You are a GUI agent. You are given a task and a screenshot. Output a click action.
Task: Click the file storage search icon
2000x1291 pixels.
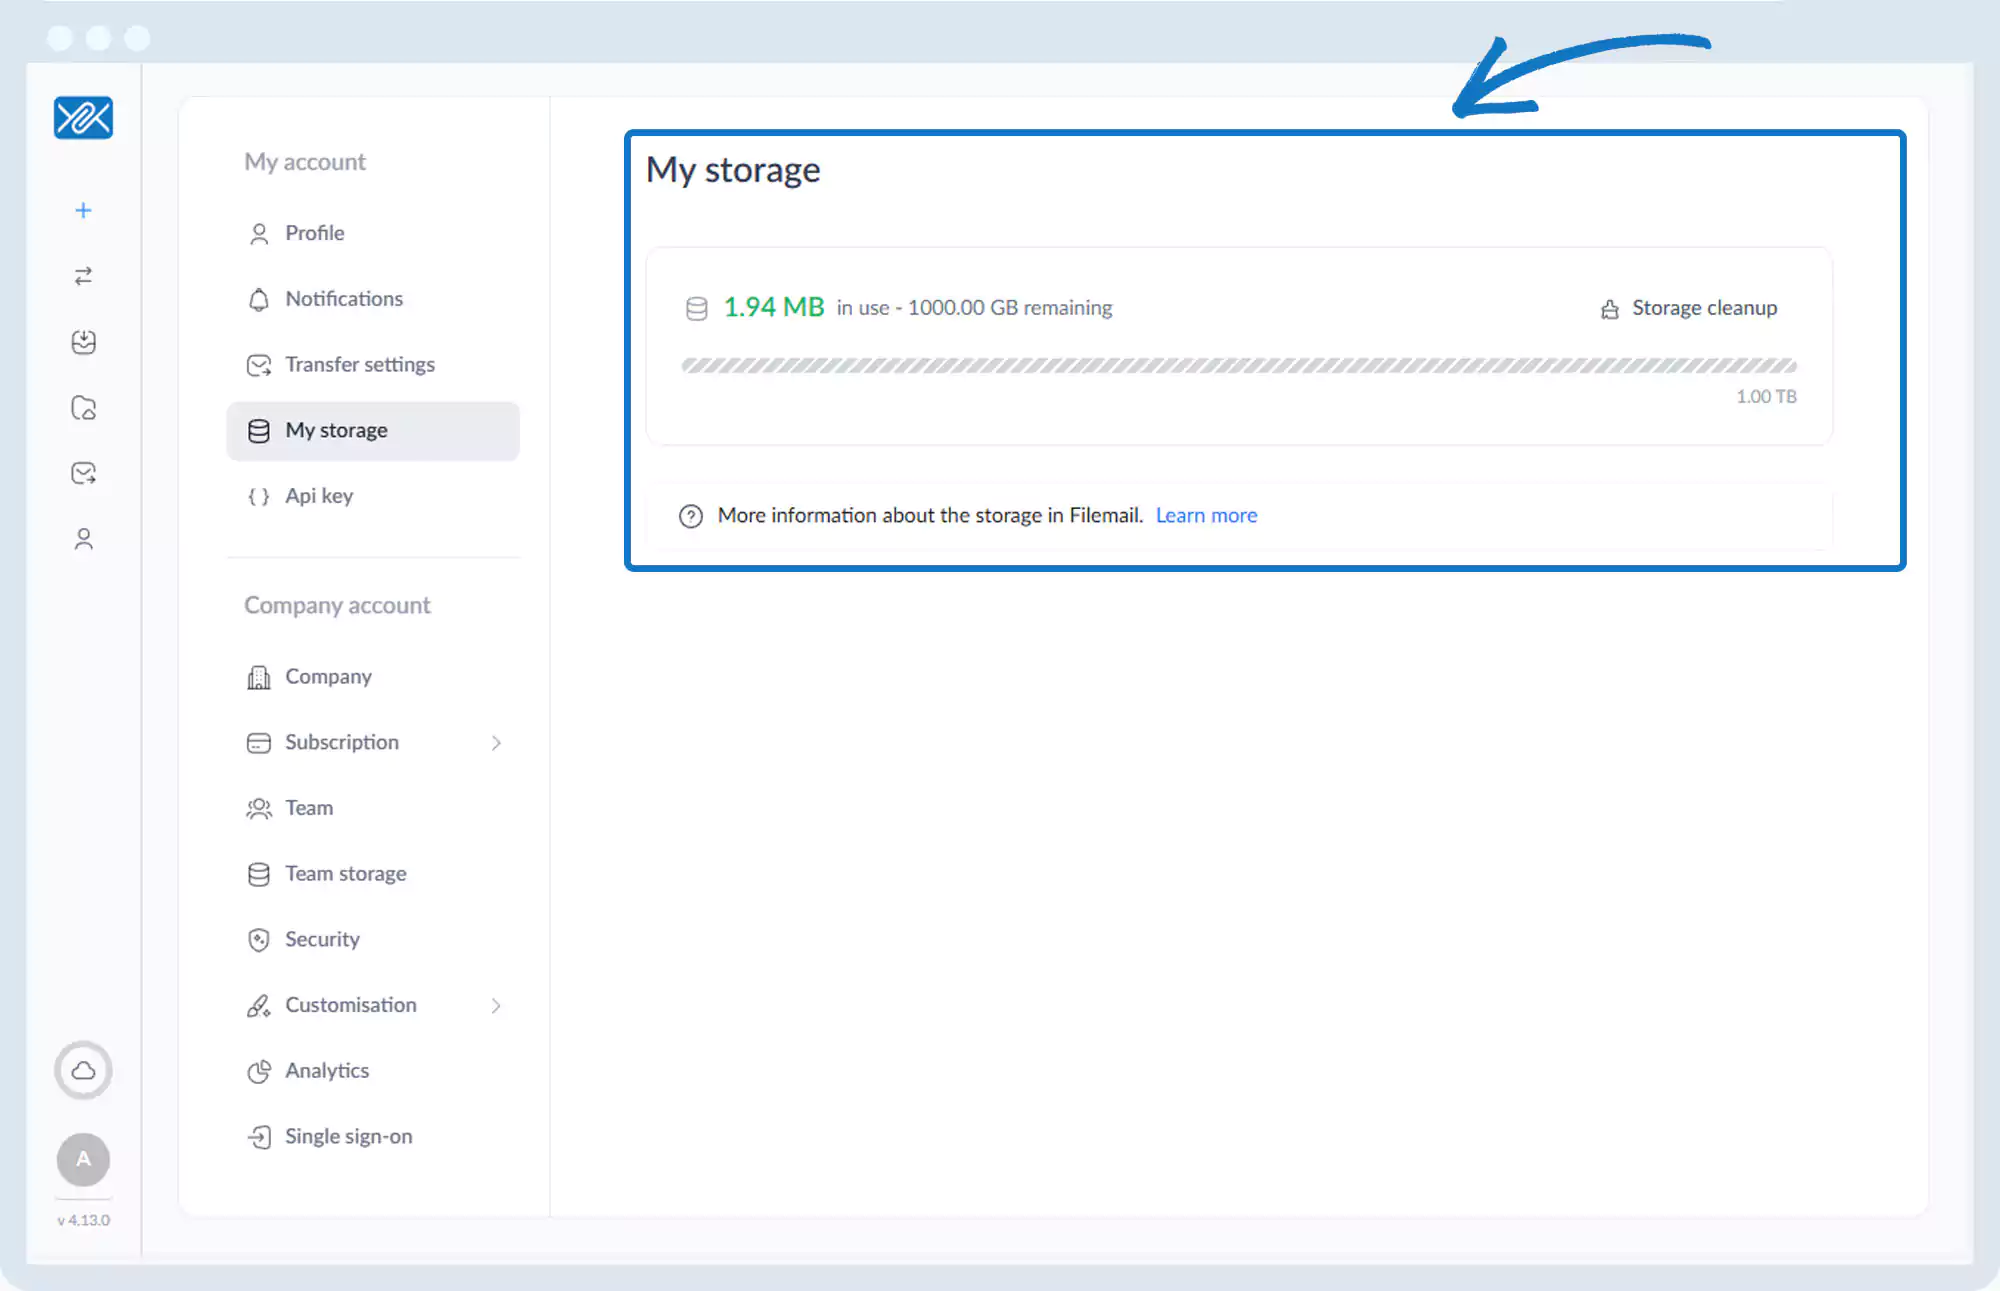click(83, 408)
